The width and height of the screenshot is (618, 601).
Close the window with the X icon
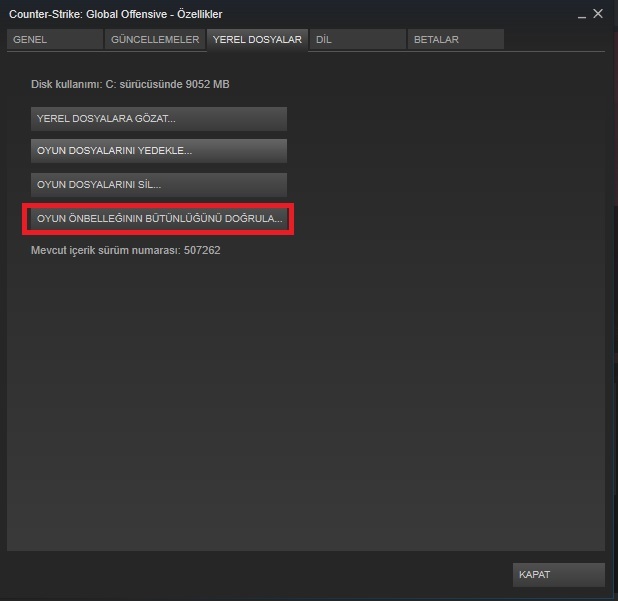coord(598,14)
